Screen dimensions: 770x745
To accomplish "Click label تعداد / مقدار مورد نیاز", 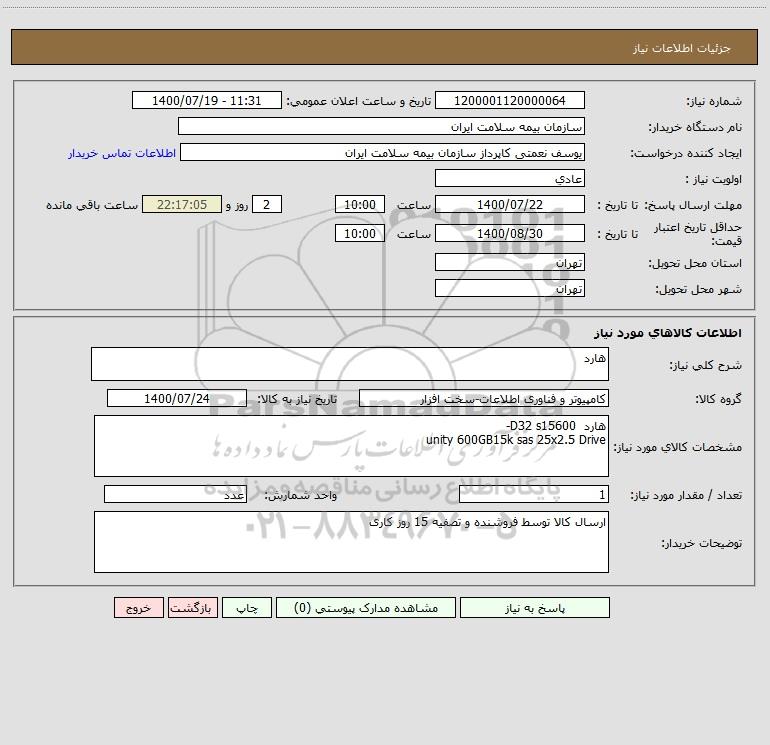I will point(686,496).
